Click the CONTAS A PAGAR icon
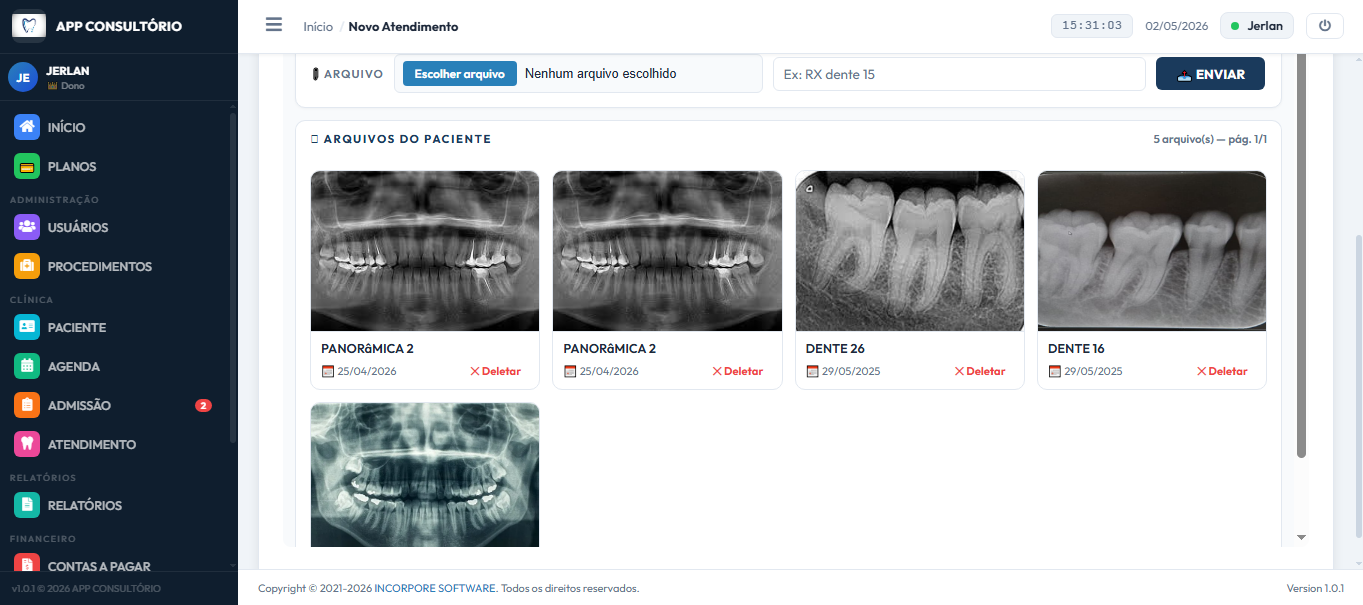 pos(27,564)
